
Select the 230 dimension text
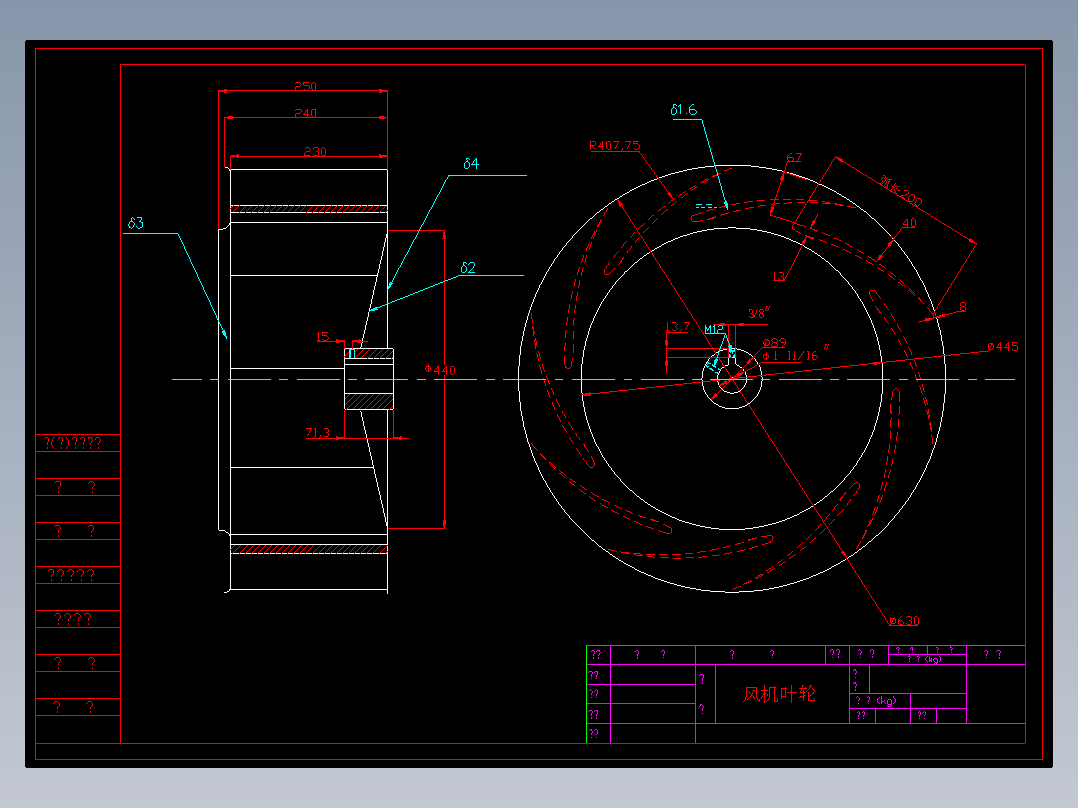point(315,151)
